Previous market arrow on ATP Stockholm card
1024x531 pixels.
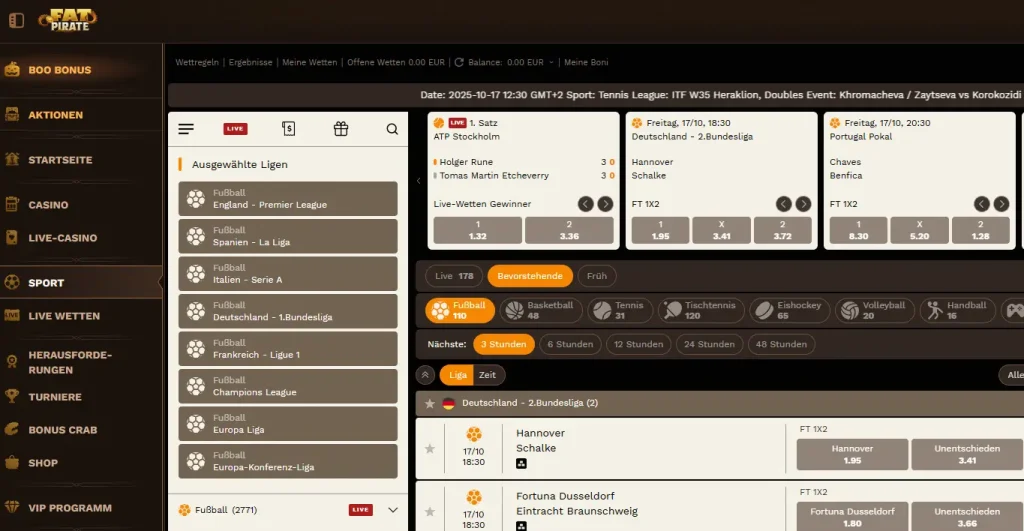click(586, 204)
